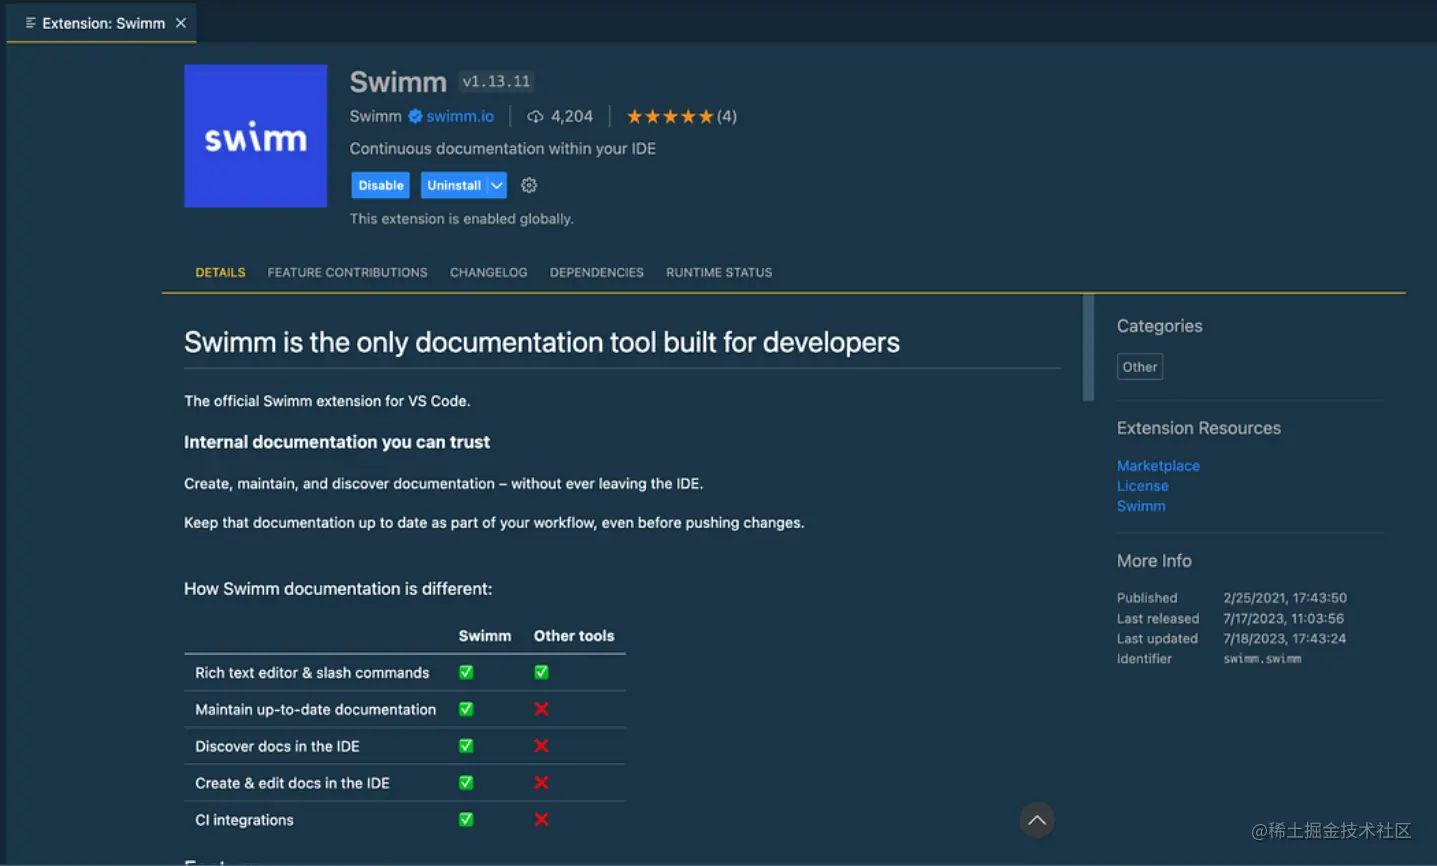The width and height of the screenshot is (1437, 866).
Task: Click the Swimm extension logo thumbnail
Action: click(255, 136)
